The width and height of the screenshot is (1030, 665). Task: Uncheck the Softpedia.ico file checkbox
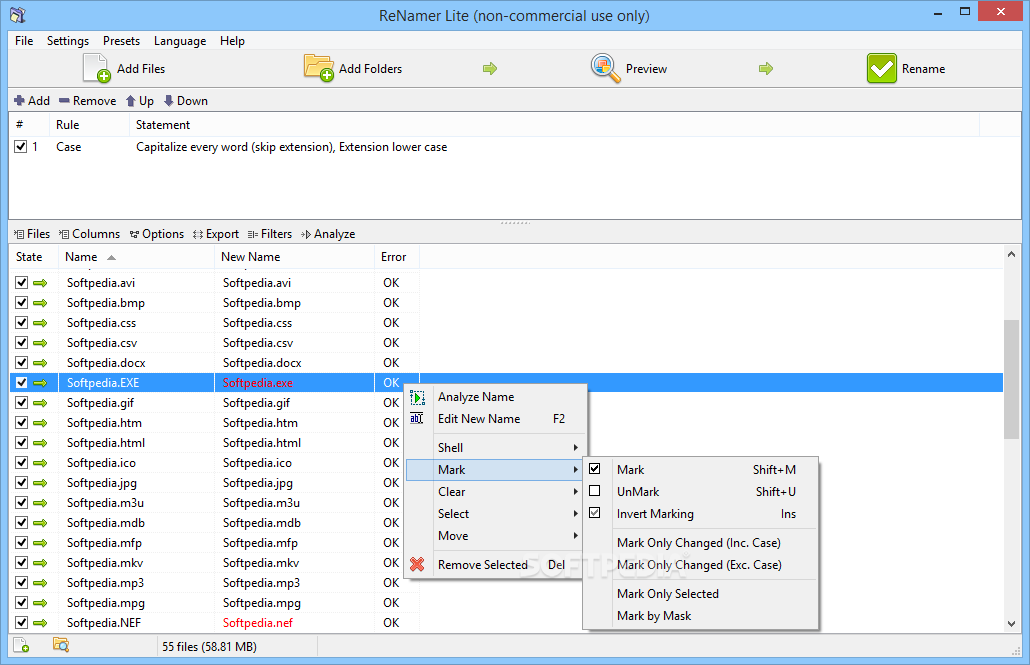pyautogui.click(x=22, y=463)
